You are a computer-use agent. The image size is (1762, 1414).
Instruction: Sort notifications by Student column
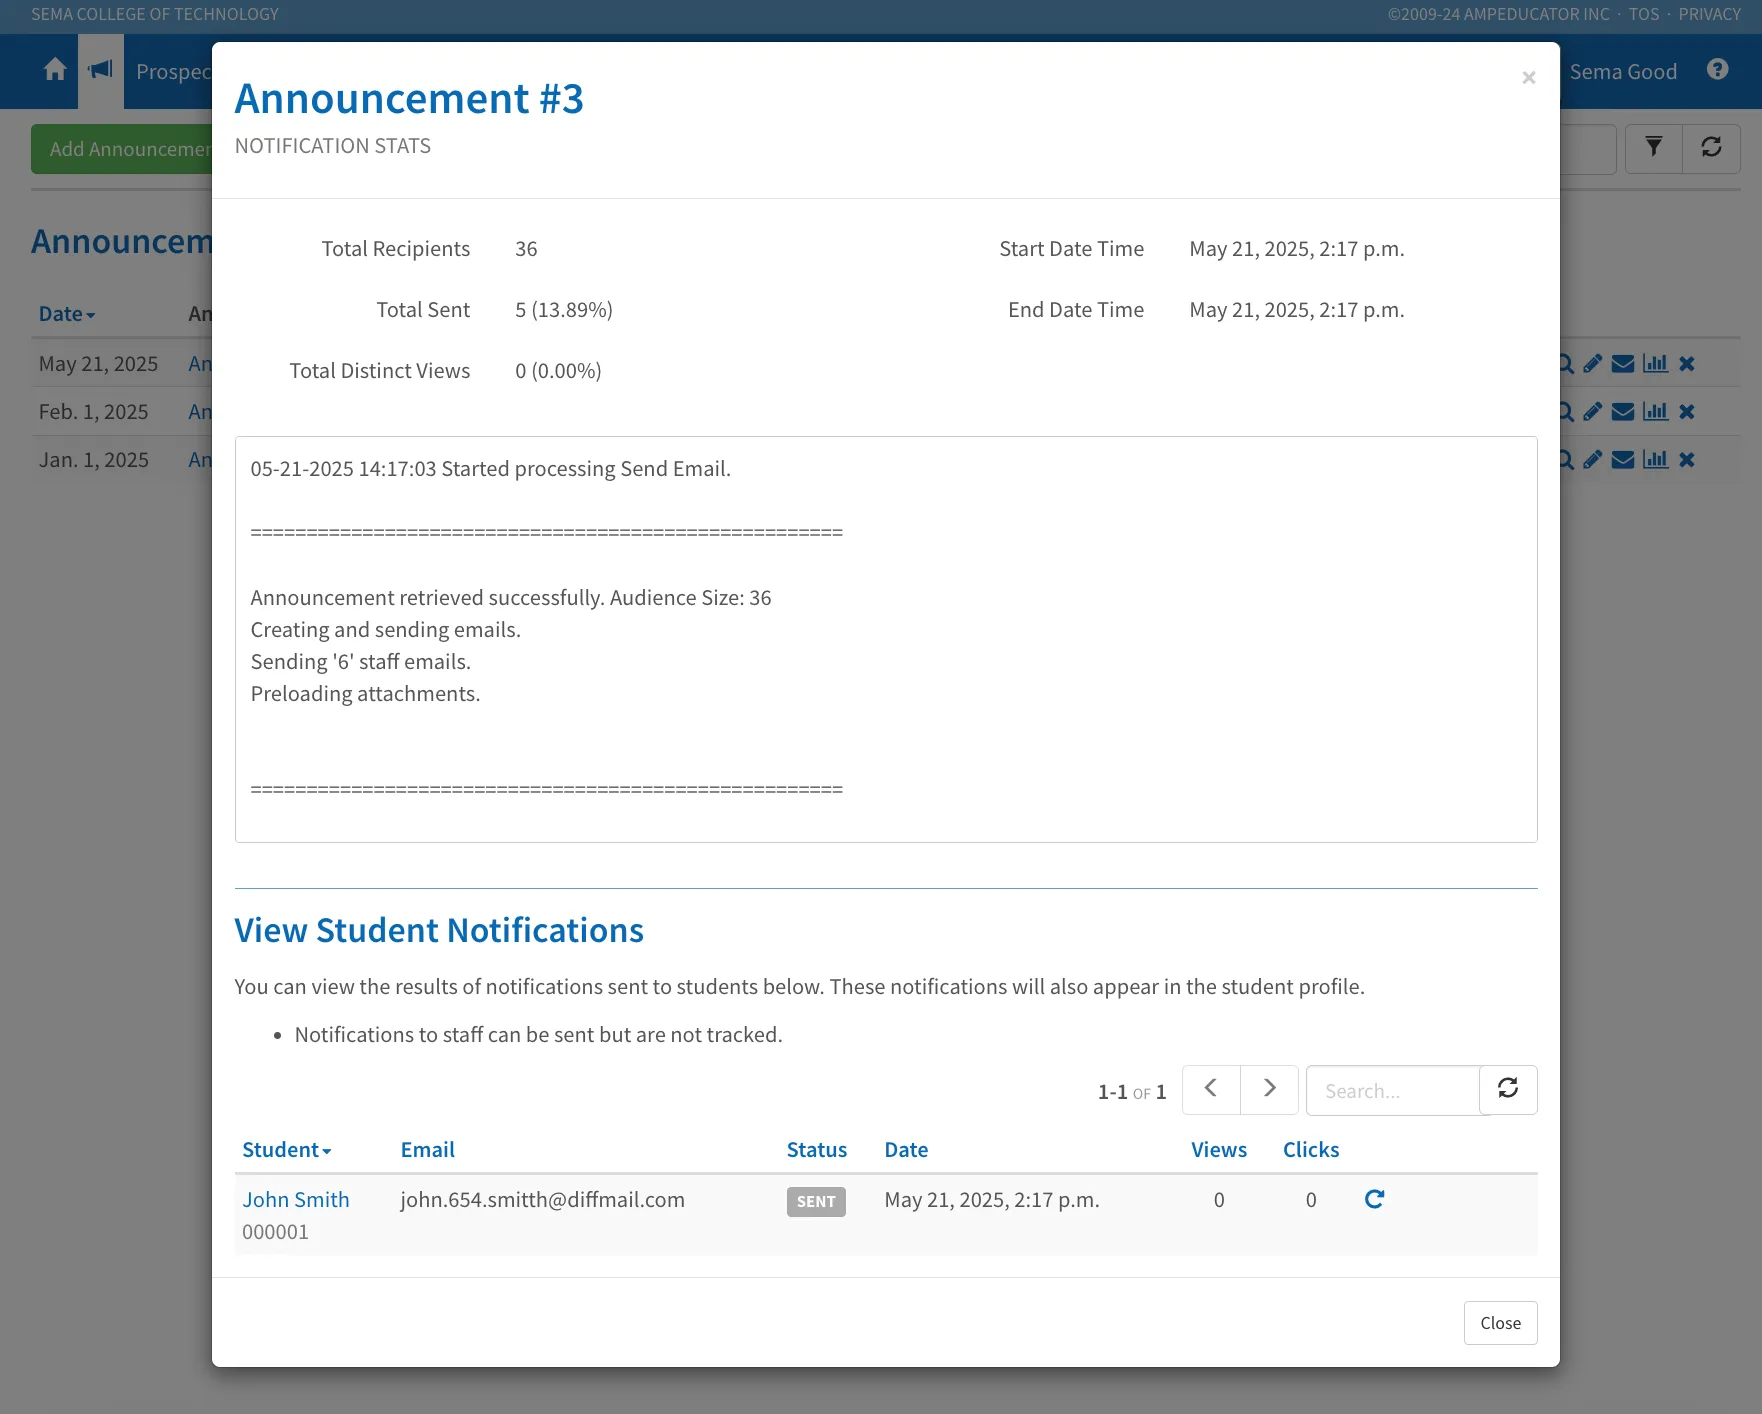pos(286,1150)
